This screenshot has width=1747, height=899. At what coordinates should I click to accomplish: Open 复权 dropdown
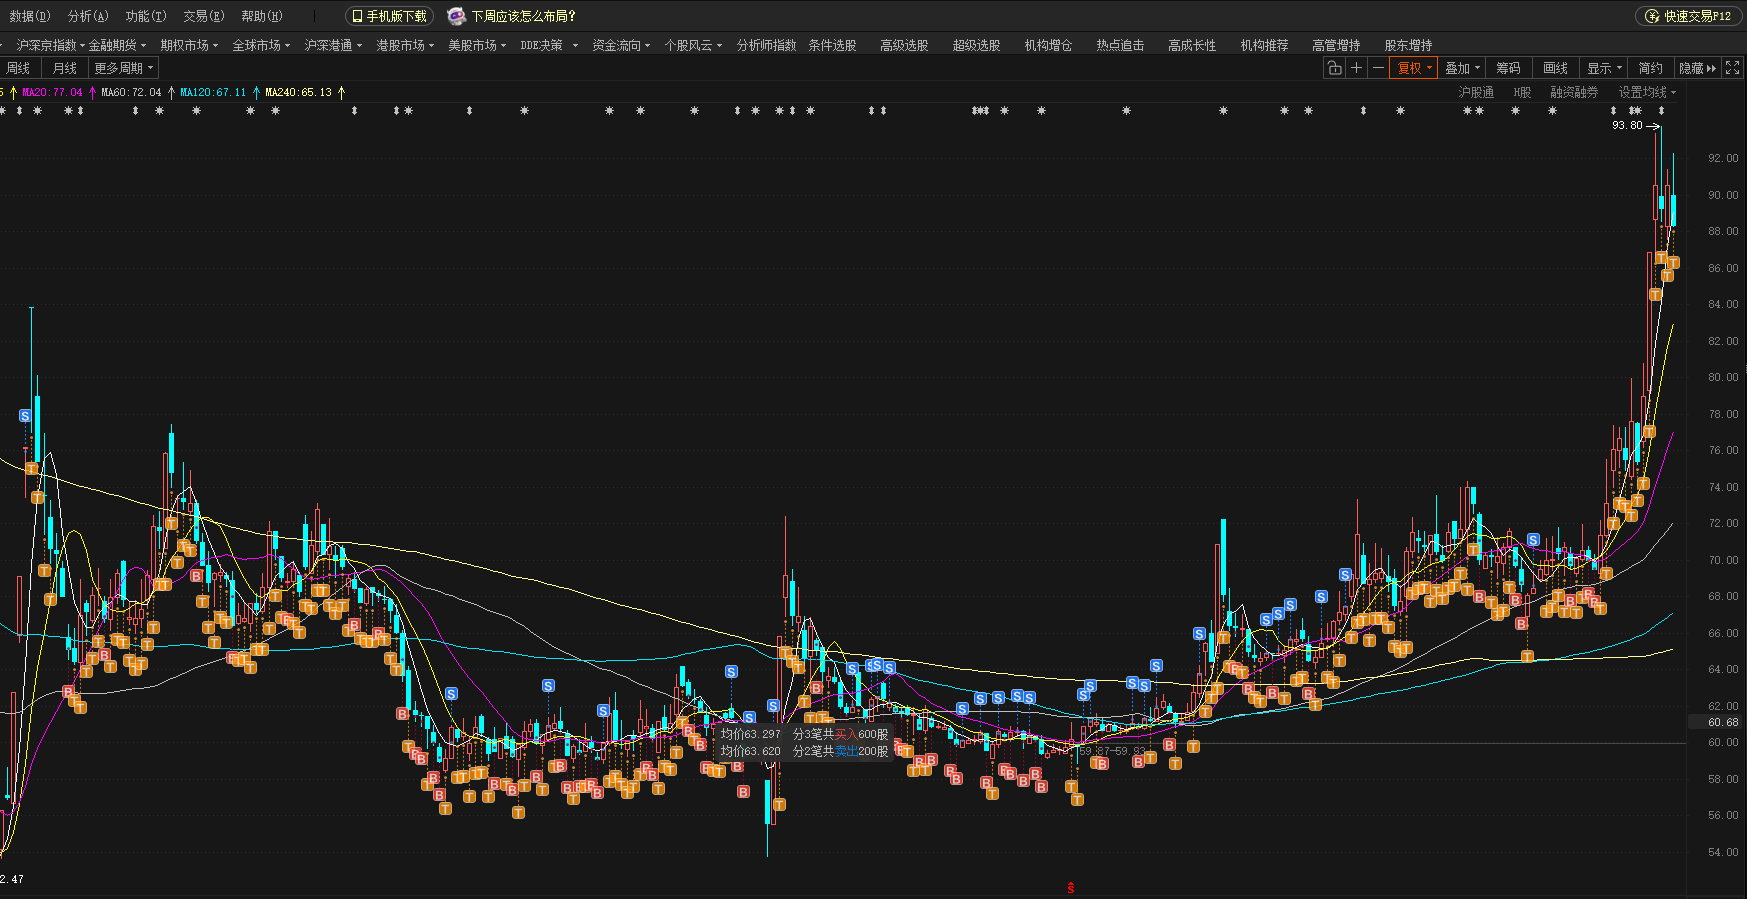point(1414,68)
